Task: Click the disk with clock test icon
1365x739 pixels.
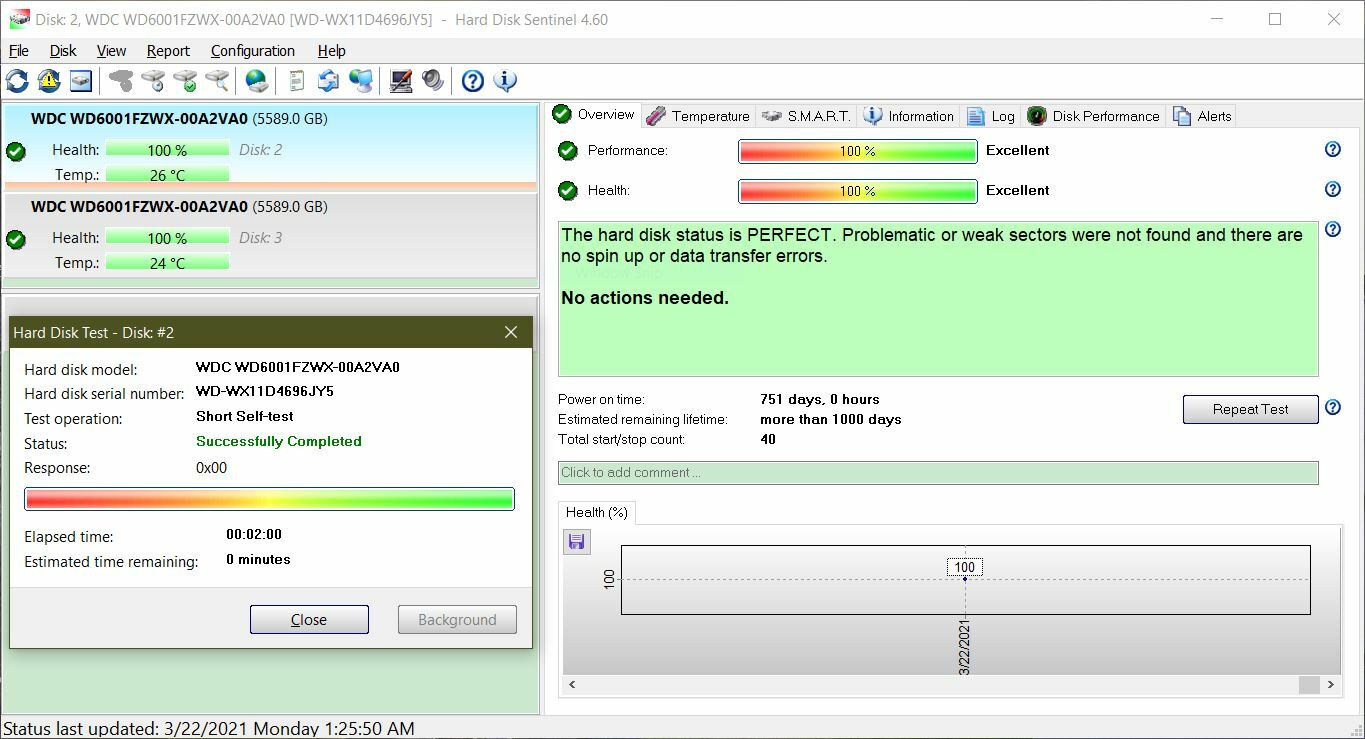Action: click(153, 81)
